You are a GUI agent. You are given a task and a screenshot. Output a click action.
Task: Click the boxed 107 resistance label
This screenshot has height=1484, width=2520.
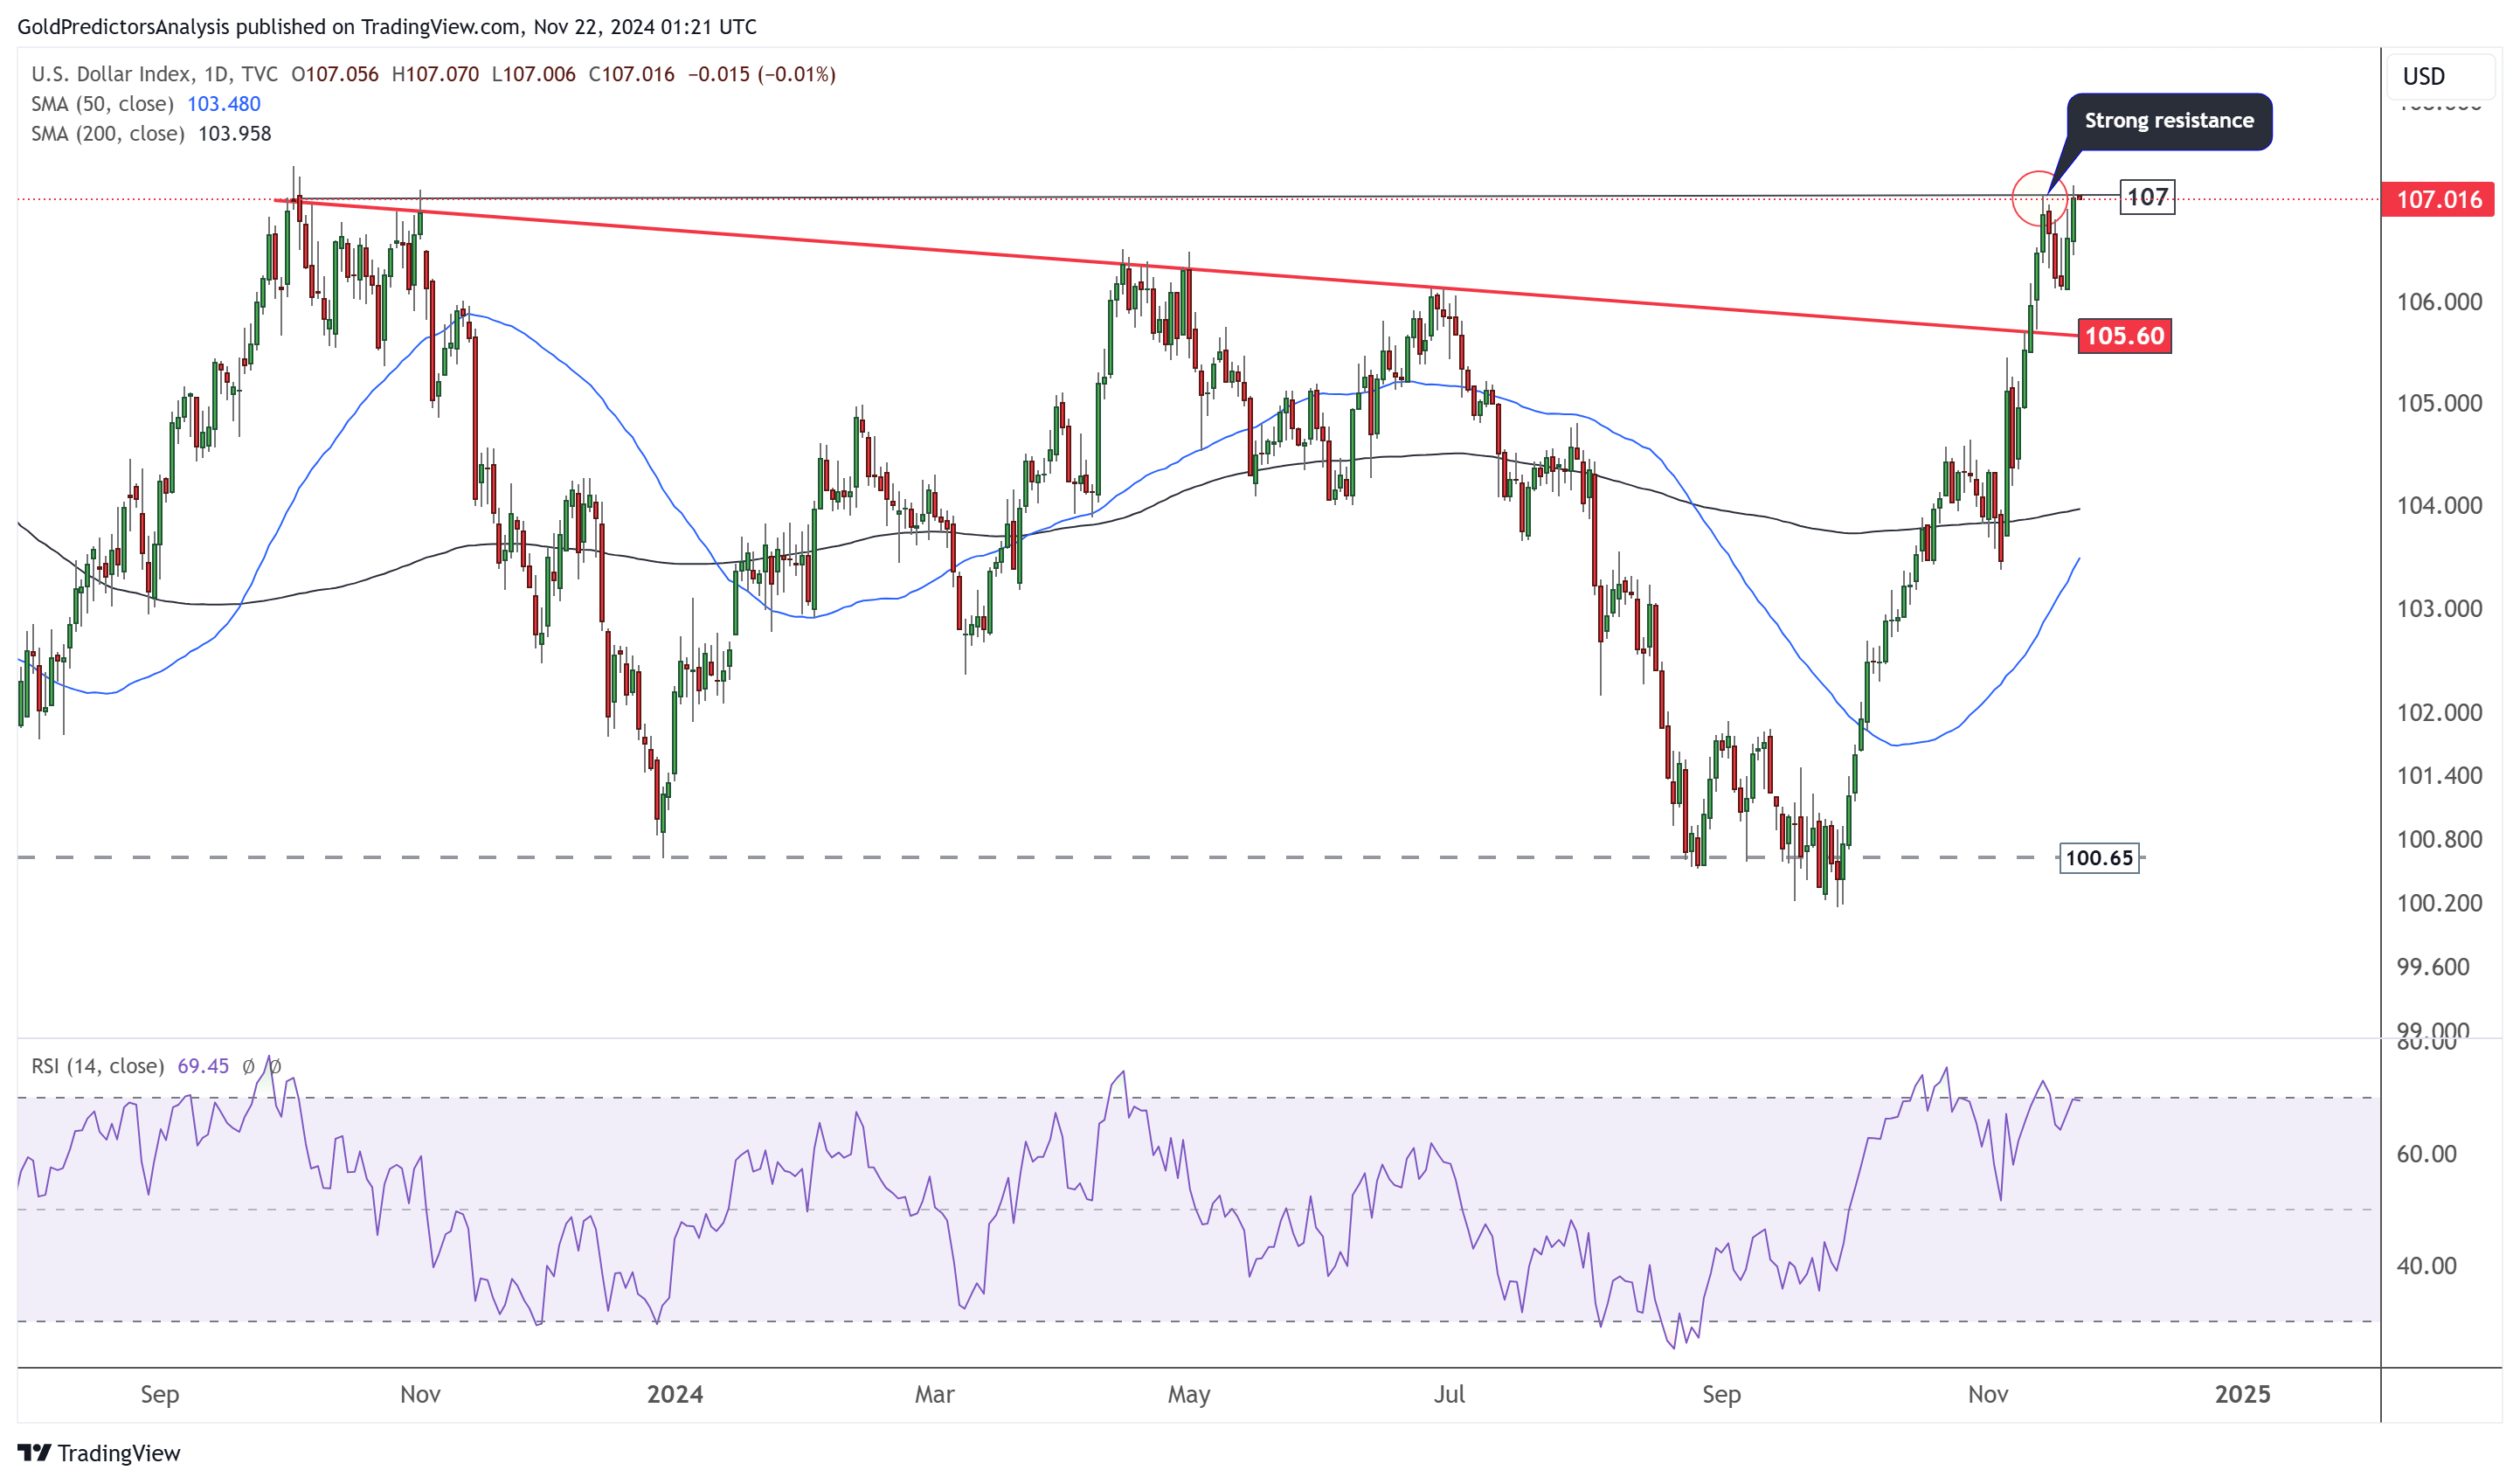point(2146,197)
